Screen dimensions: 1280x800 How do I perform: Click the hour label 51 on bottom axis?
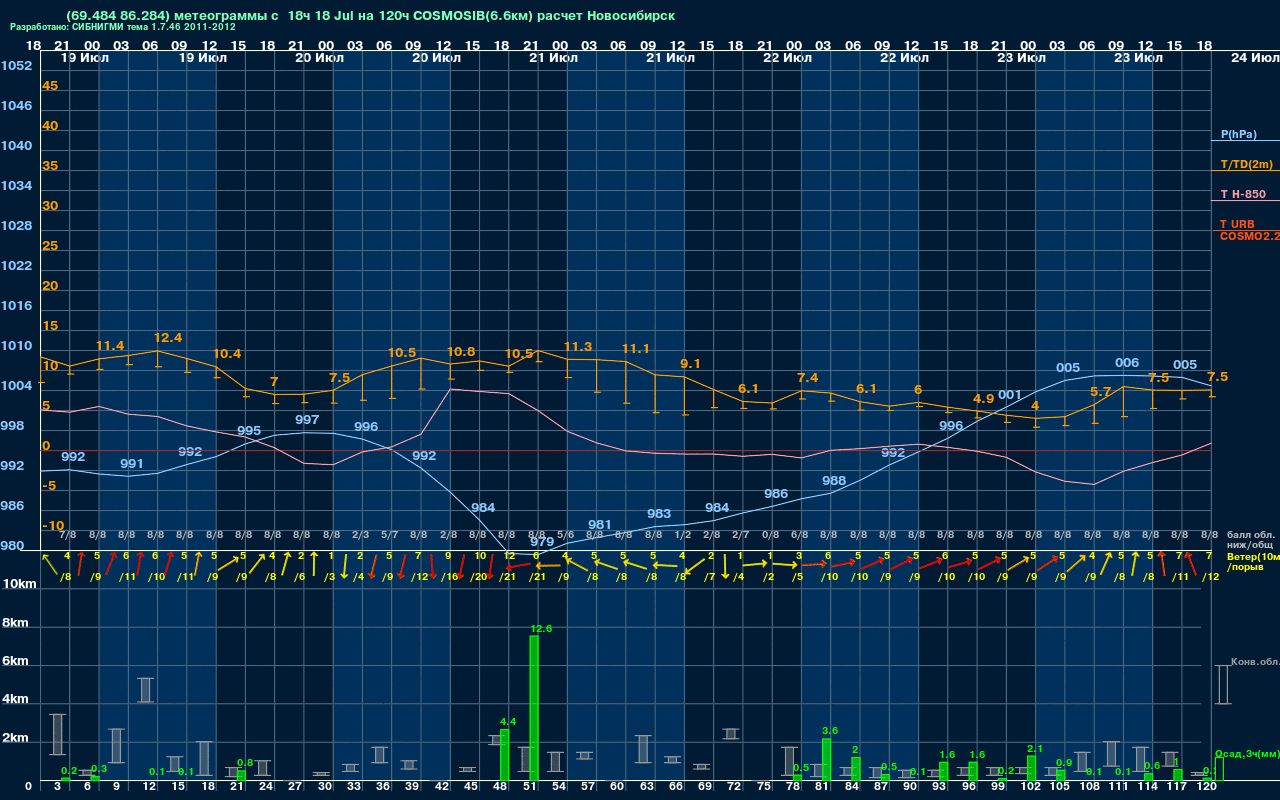pyautogui.click(x=531, y=787)
